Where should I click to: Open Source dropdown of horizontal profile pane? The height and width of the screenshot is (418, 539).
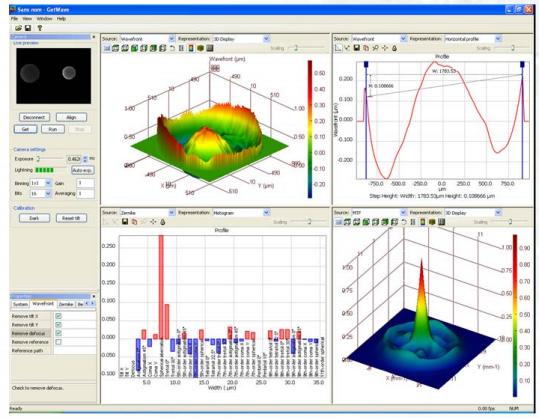coord(404,39)
